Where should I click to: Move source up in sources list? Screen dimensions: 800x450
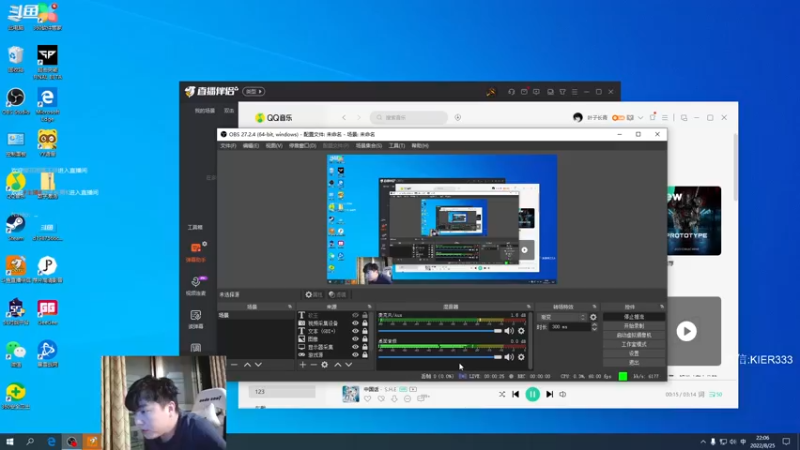pos(338,365)
